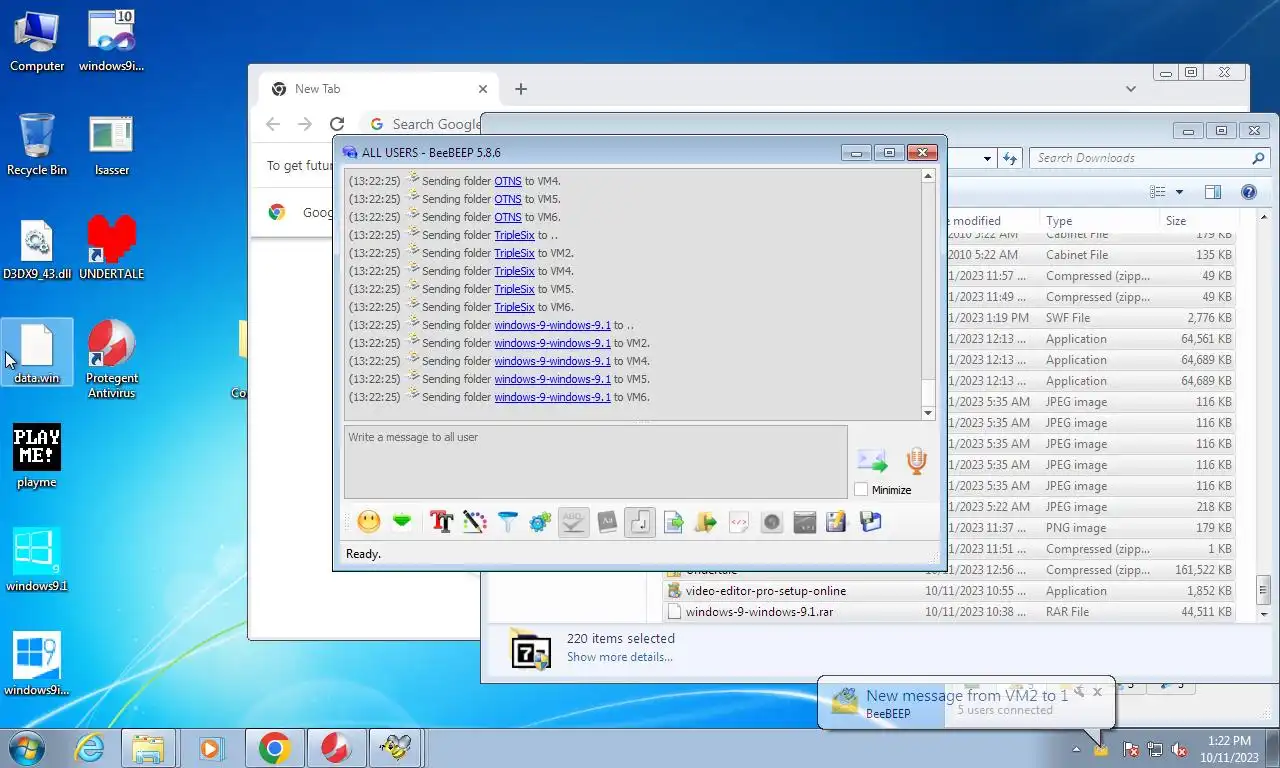The width and height of the screenshot is (1280, 768).
Task: Click the green down-arrow preset message icon
Action: coord(402,521)
